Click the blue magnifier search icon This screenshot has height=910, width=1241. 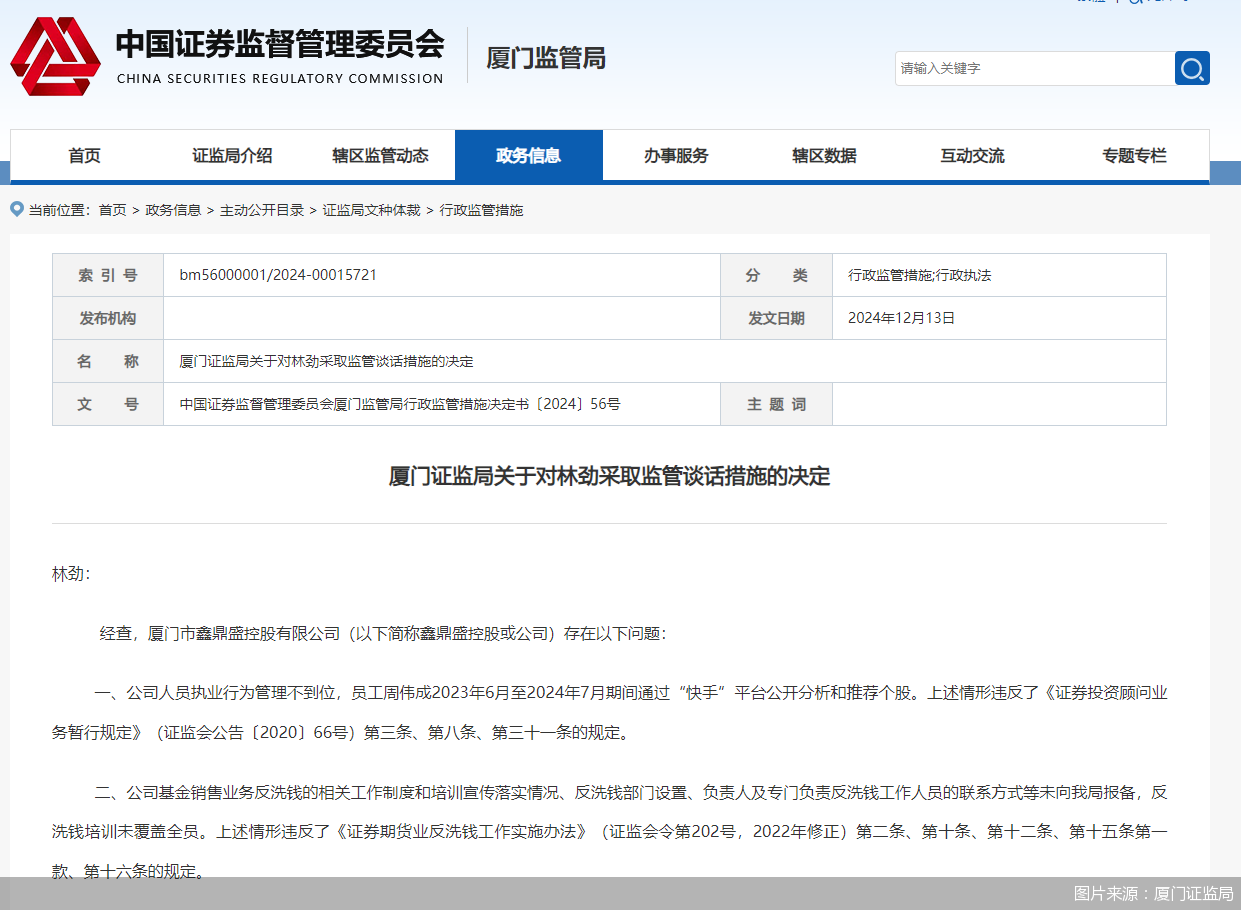pyautogui.click(x=1191, y=68)
